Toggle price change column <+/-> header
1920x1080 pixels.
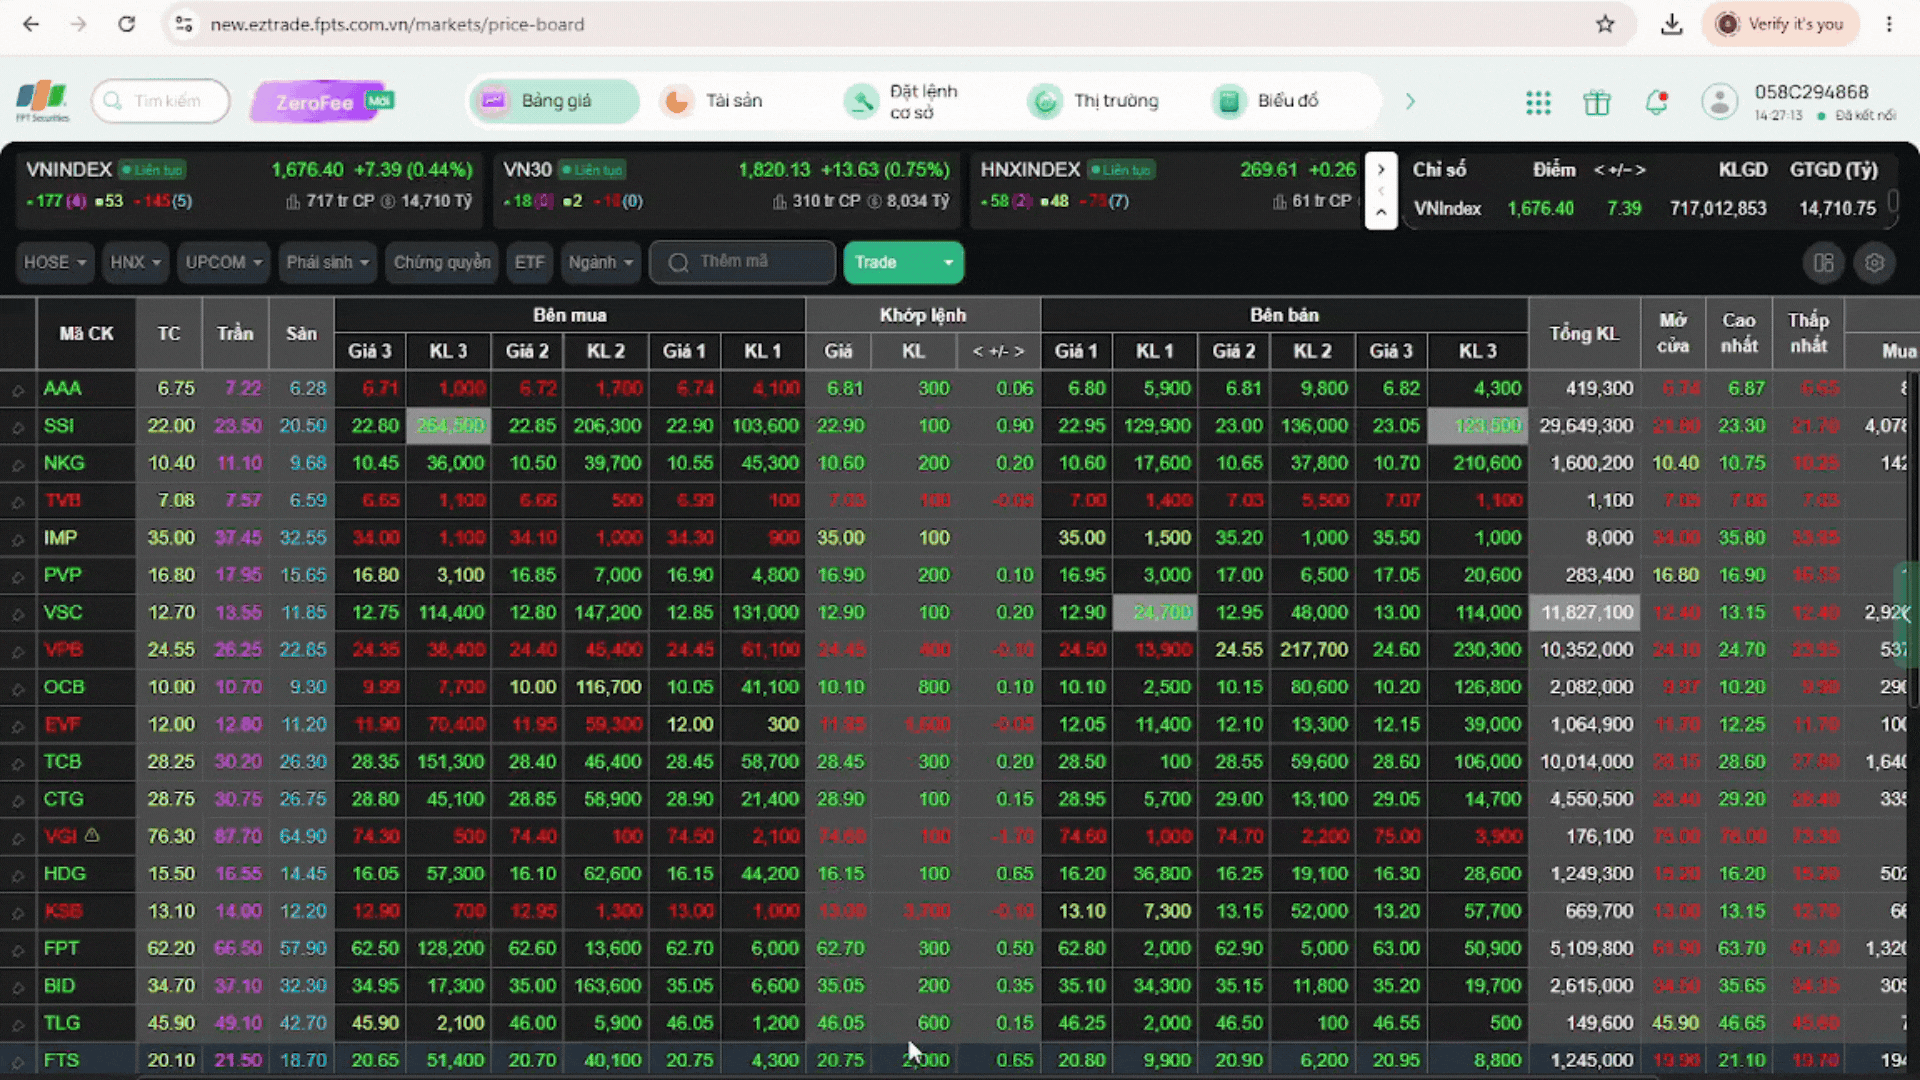click(998, 352)
